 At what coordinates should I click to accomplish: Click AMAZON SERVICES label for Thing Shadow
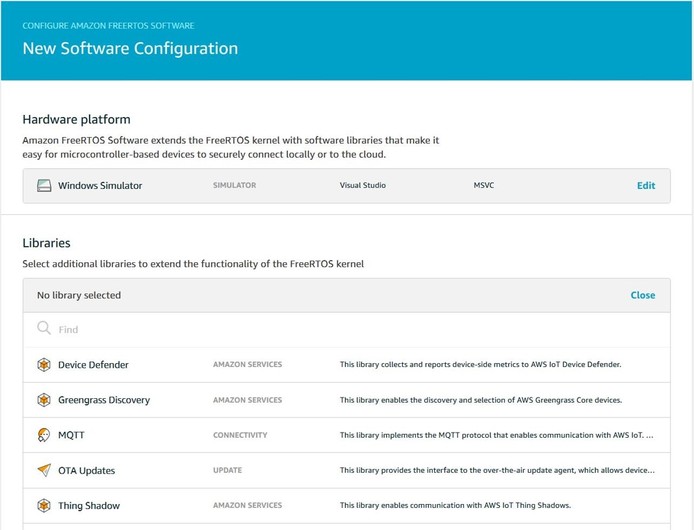[247, 505]
